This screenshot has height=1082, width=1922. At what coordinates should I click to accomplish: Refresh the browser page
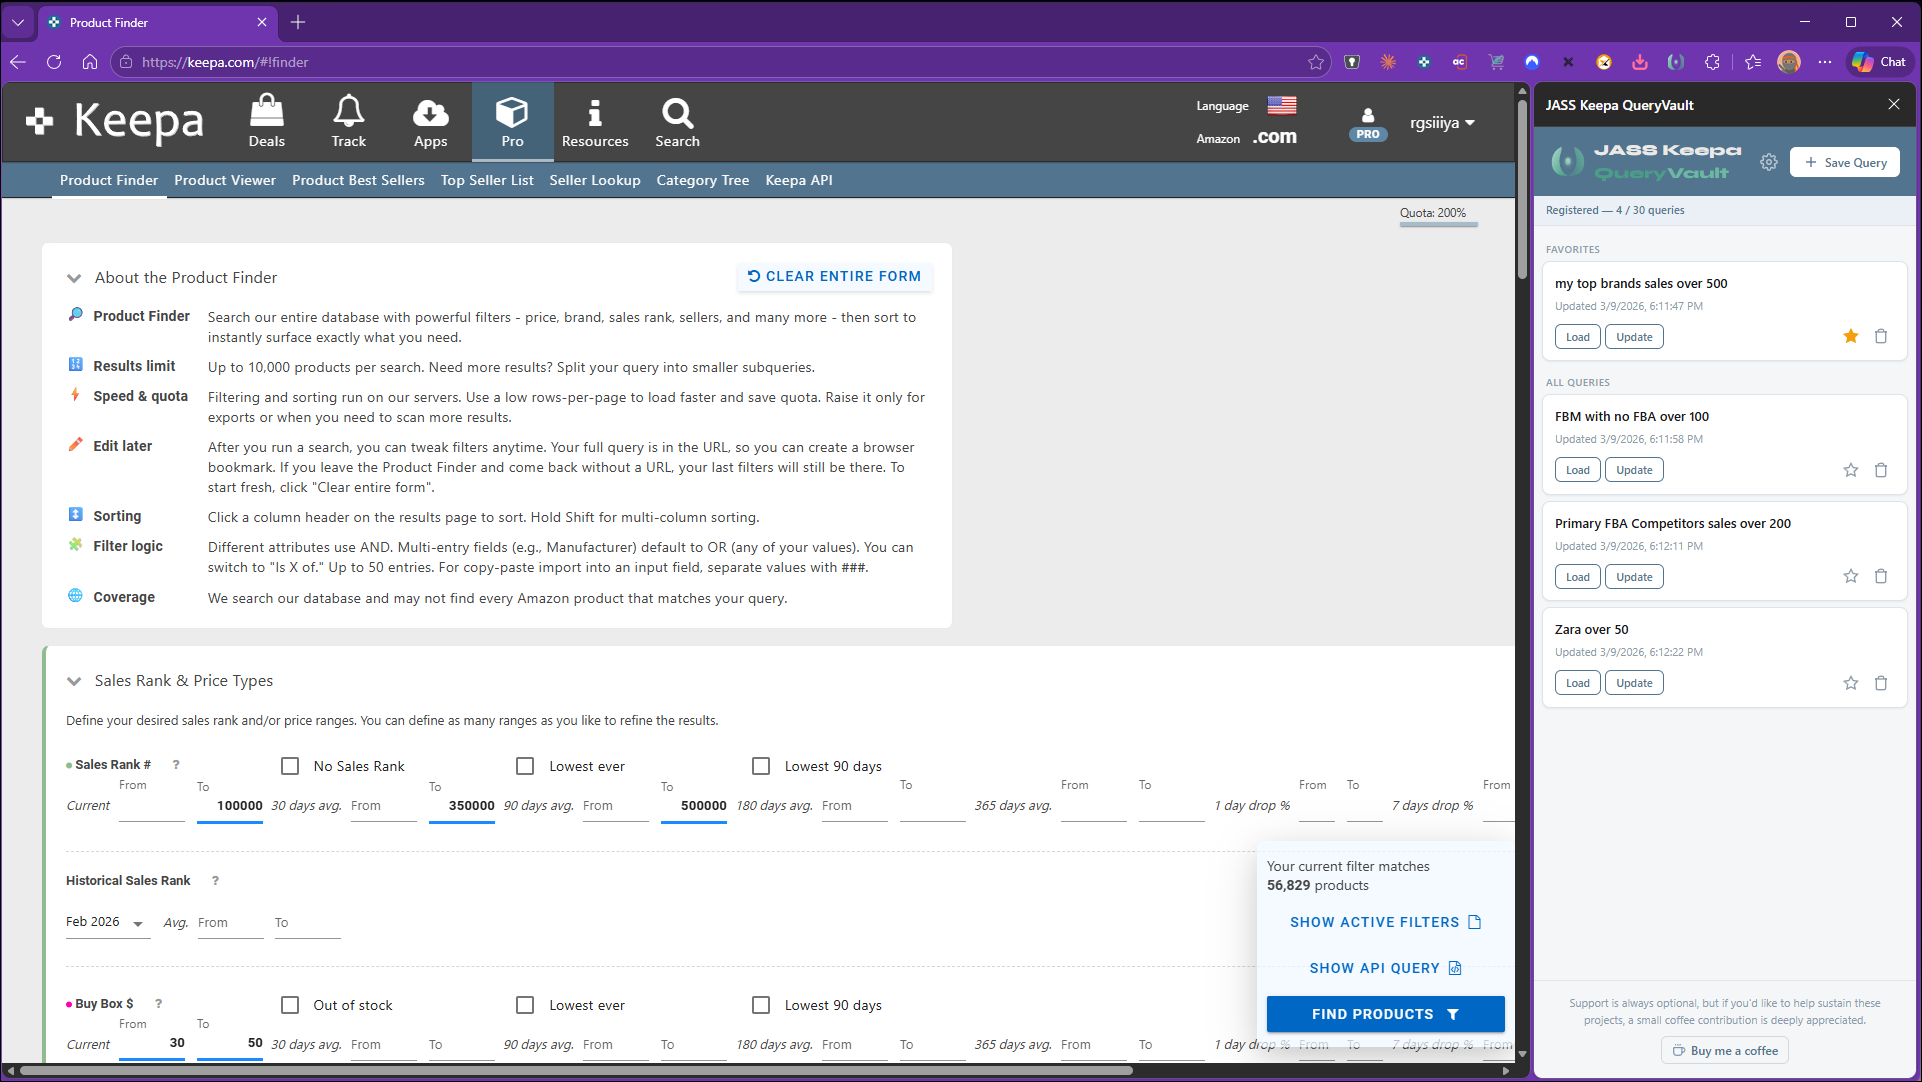54,62
